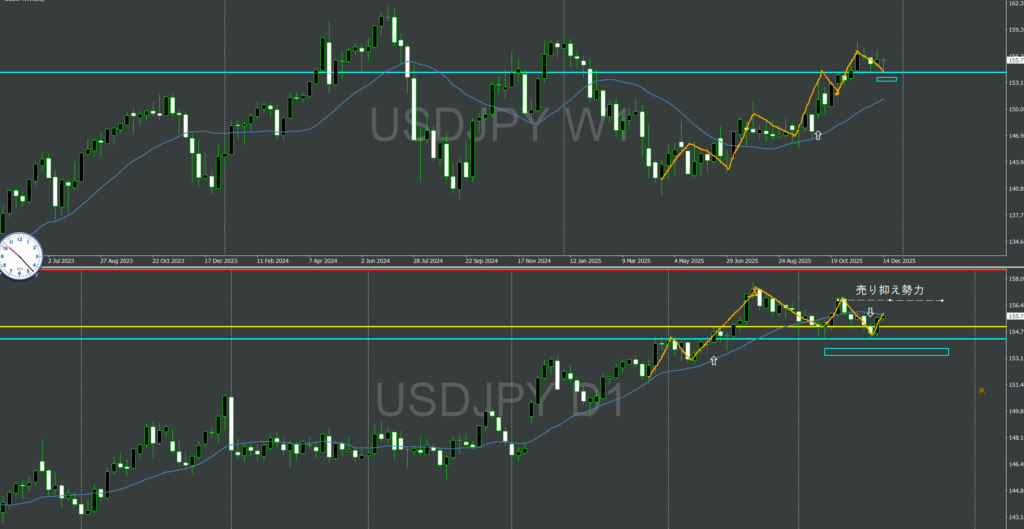Select the small cyan rectangle on weekly chart
The height and width of the screenshot is (529, 1024).
click(886, 79)
